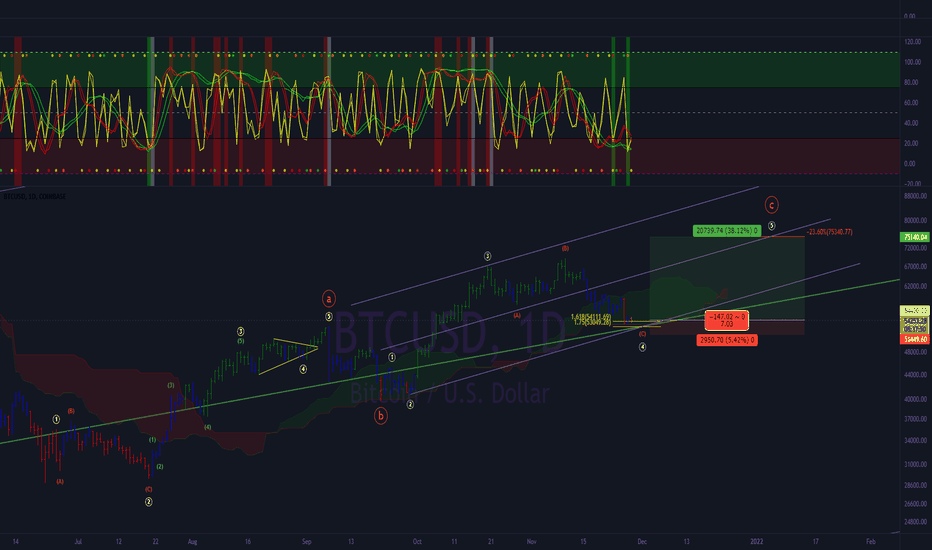Select the red stop-loss zone of position
Viewport: 932px width, 550px height.
coord(727,328)
